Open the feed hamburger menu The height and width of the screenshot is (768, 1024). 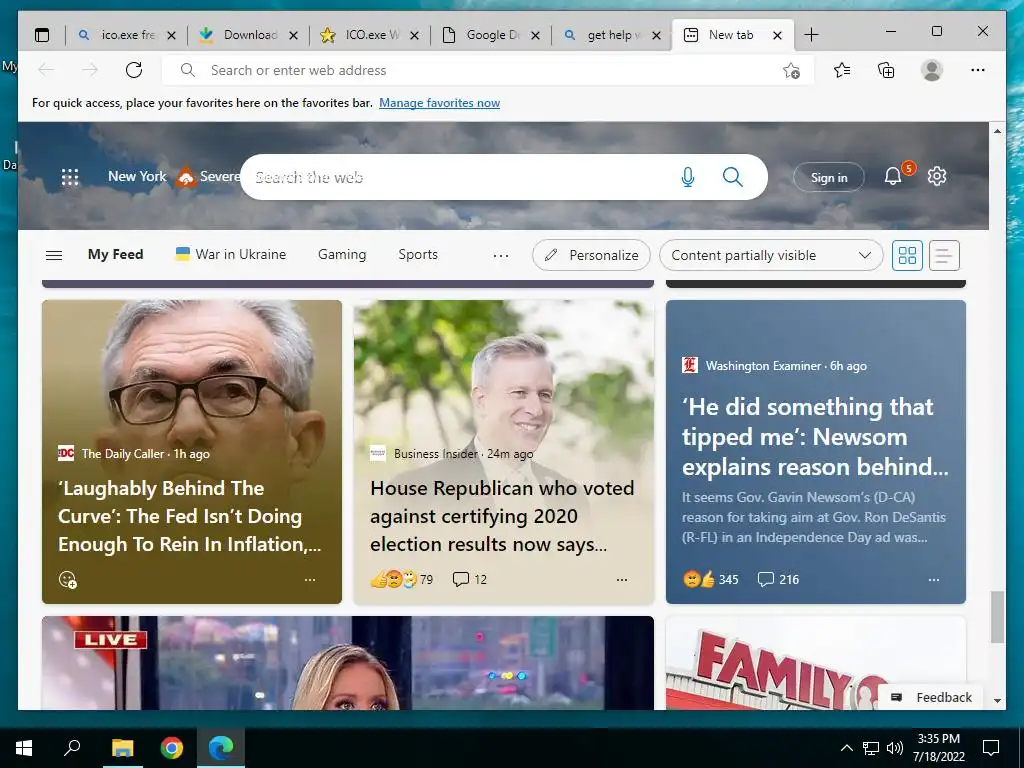[54, 255]
